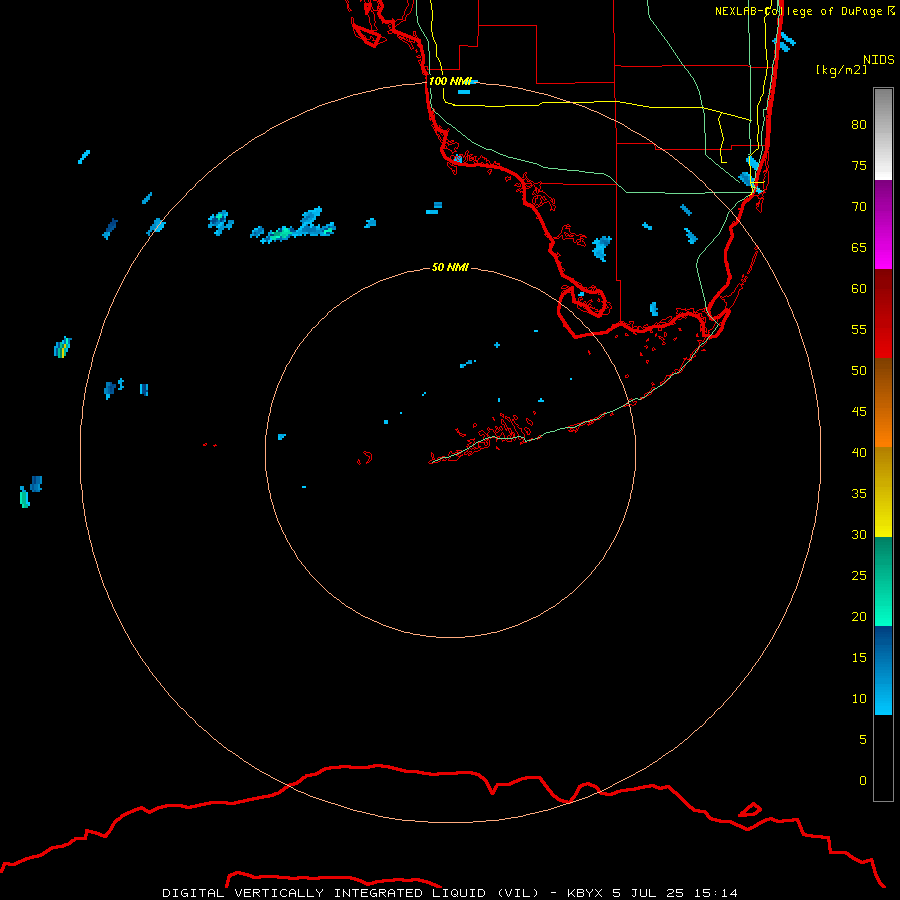Click the 50 value on the color scale
Viewport: 900px width, 900px height.
(x=859, y=371)
